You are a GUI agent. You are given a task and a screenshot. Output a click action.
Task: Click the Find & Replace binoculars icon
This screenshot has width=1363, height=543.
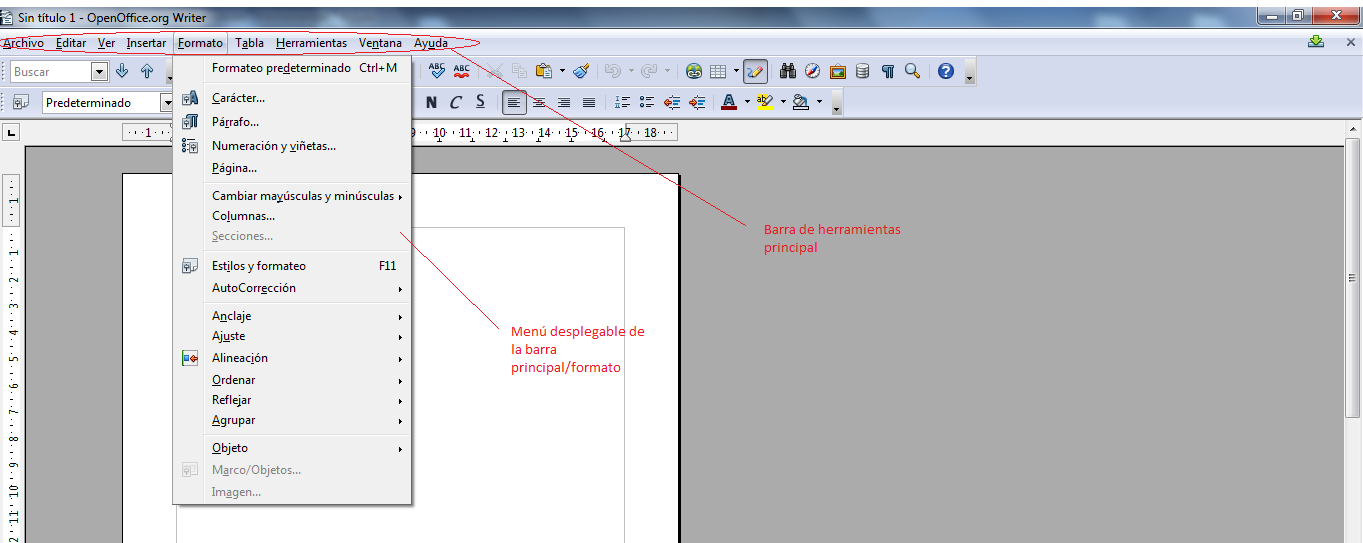click(x=787, y=71)
